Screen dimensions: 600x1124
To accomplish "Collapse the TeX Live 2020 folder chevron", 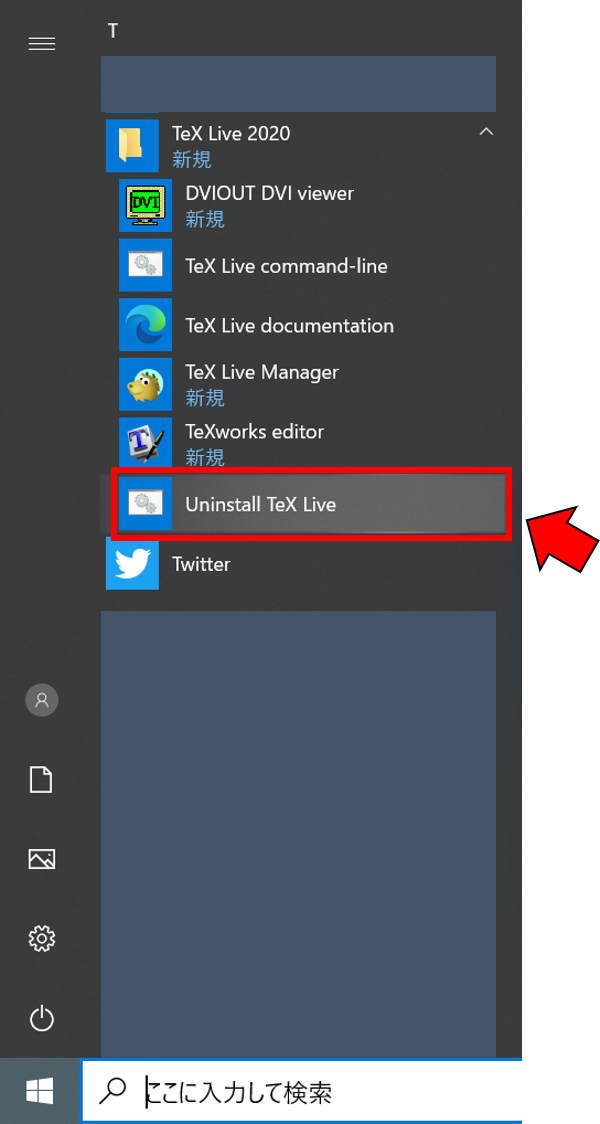I will click(x=486, y=132).
